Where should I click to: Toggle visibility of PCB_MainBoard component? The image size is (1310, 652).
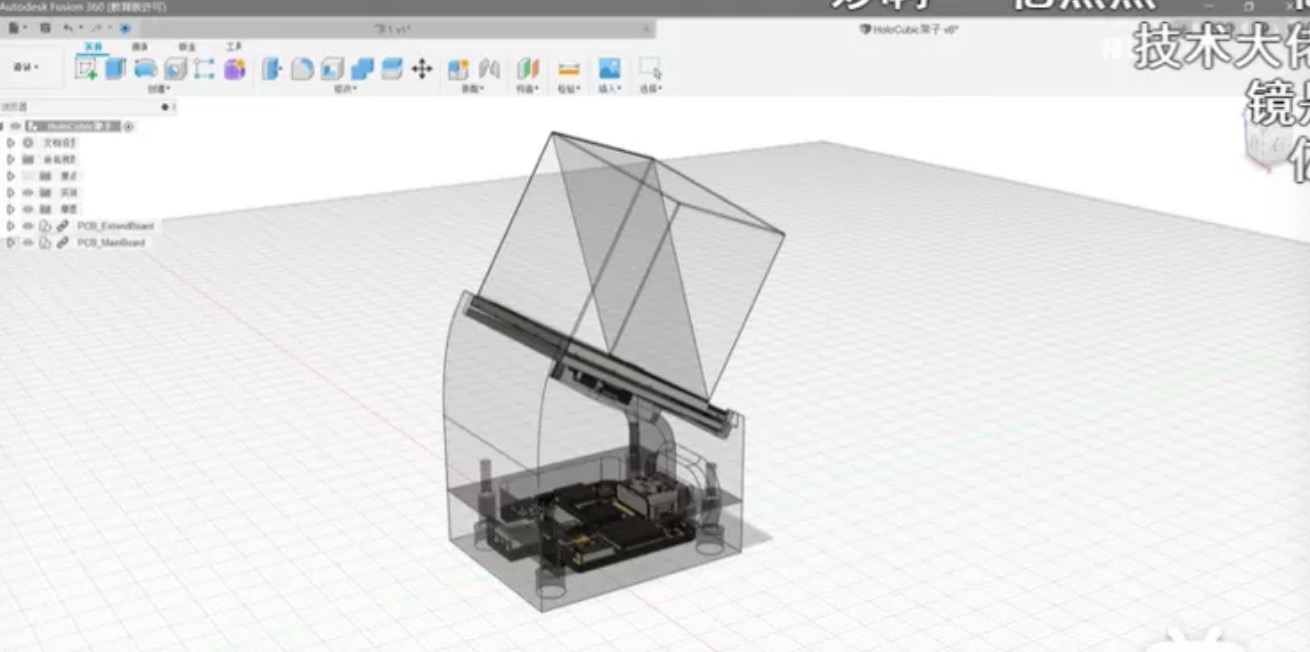click(x=28, y=243)
